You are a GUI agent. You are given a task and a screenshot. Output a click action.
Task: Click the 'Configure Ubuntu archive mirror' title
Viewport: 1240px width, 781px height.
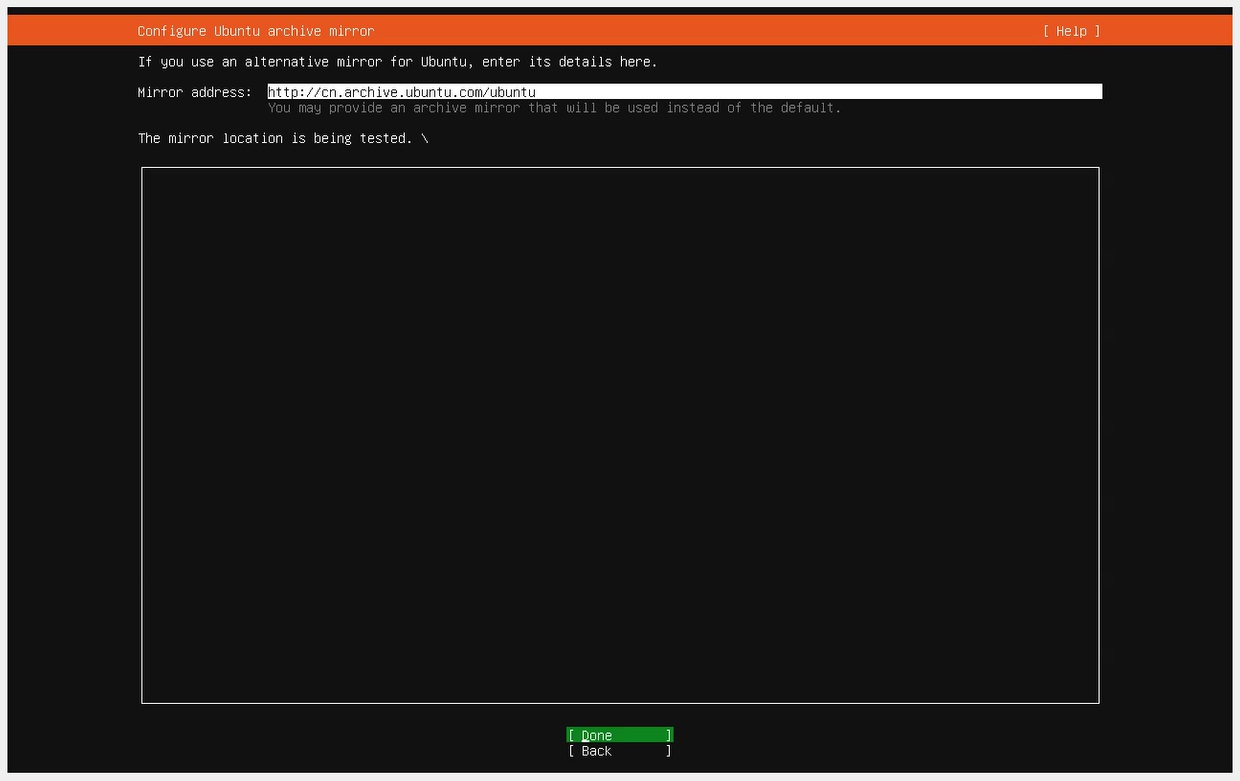click(256, 31)
